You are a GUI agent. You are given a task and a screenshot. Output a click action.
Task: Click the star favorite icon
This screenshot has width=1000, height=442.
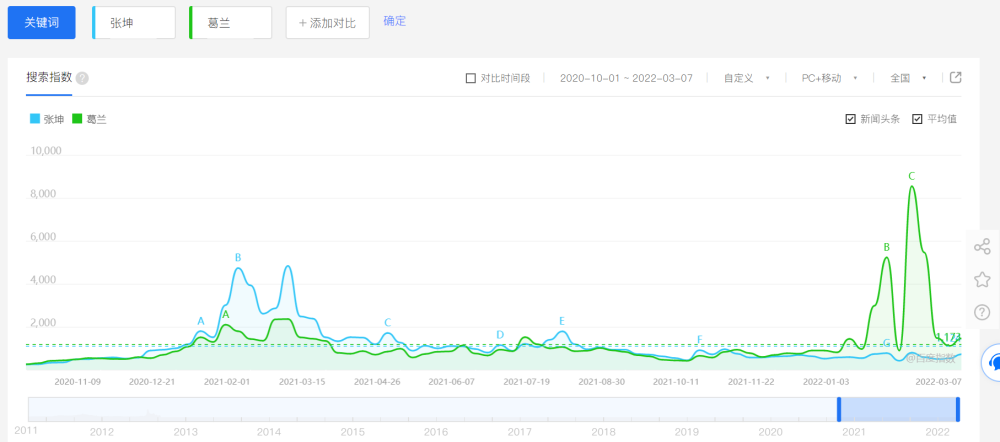(x=981, y=280)
